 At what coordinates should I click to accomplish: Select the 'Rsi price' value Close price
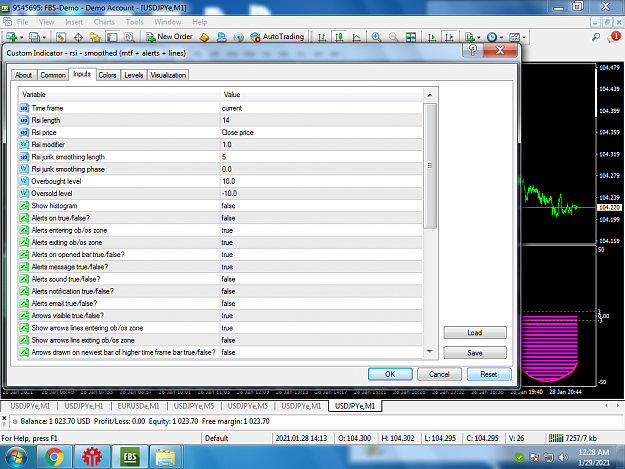[x=321, y=132]
